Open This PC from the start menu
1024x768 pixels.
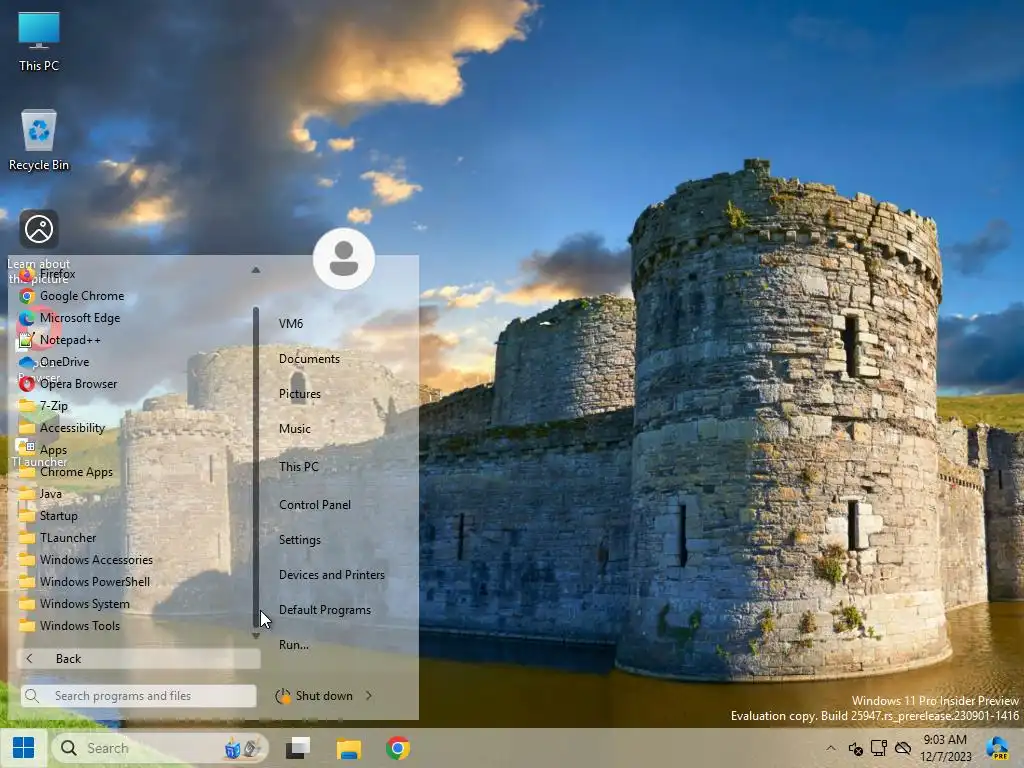(298, 467)
